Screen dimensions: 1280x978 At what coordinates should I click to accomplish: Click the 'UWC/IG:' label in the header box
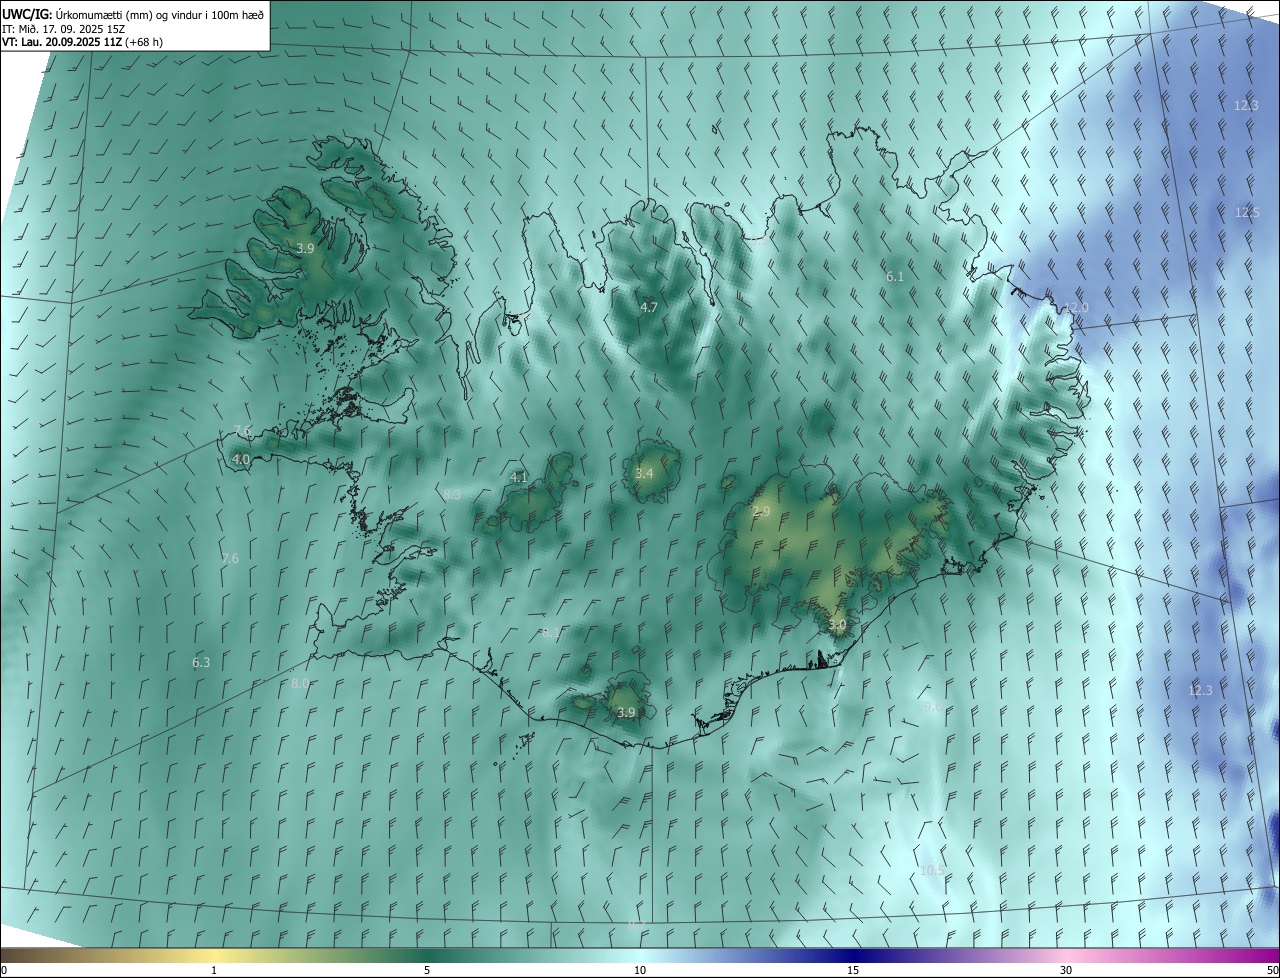point(27,14)
